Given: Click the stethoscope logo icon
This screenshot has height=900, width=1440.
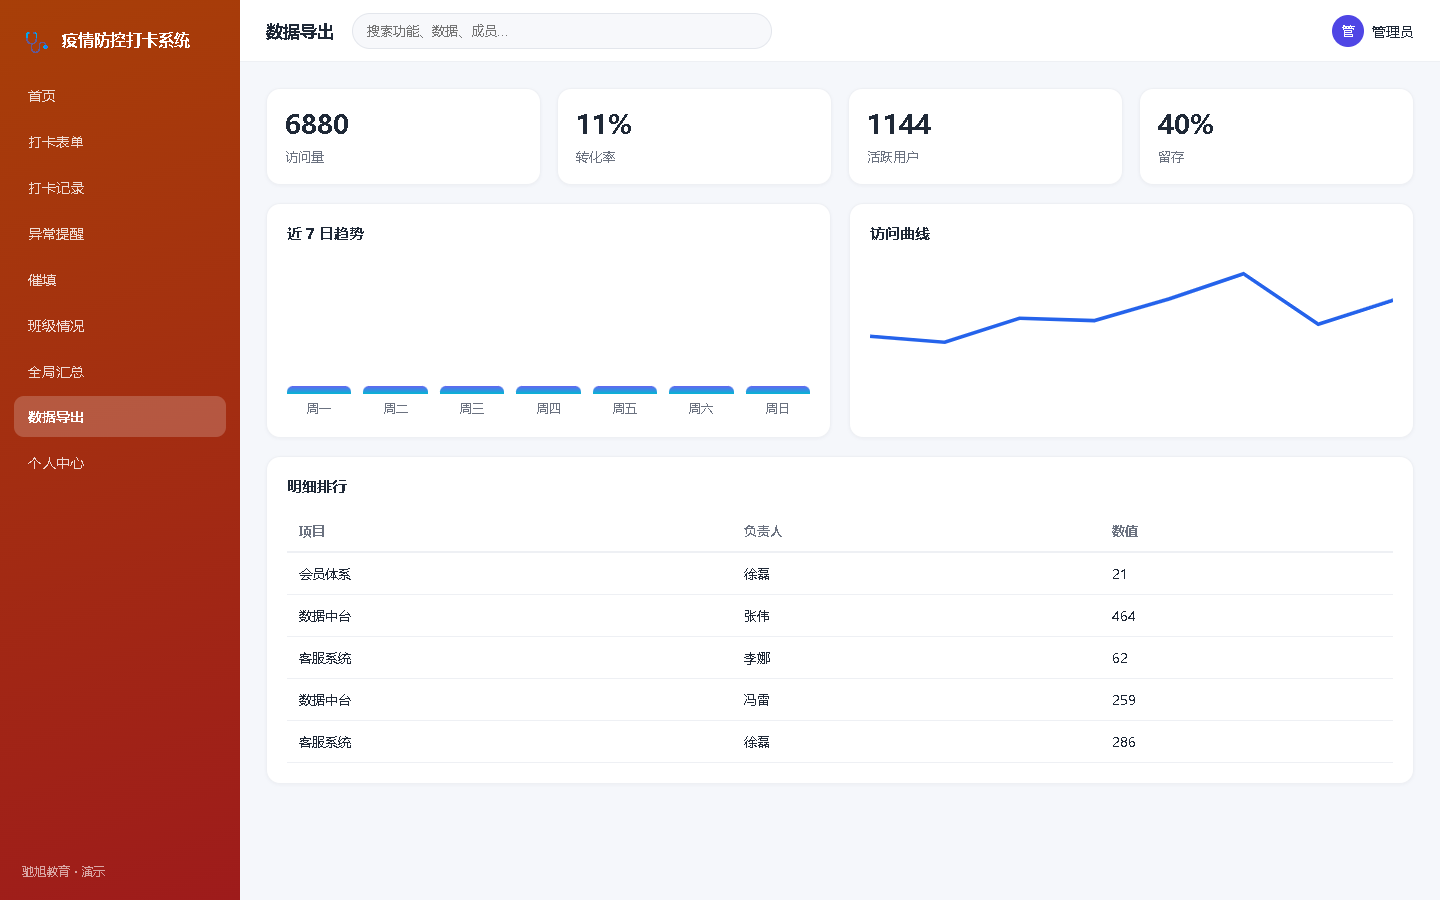Looking at the screenshot, I should [36, 41].
